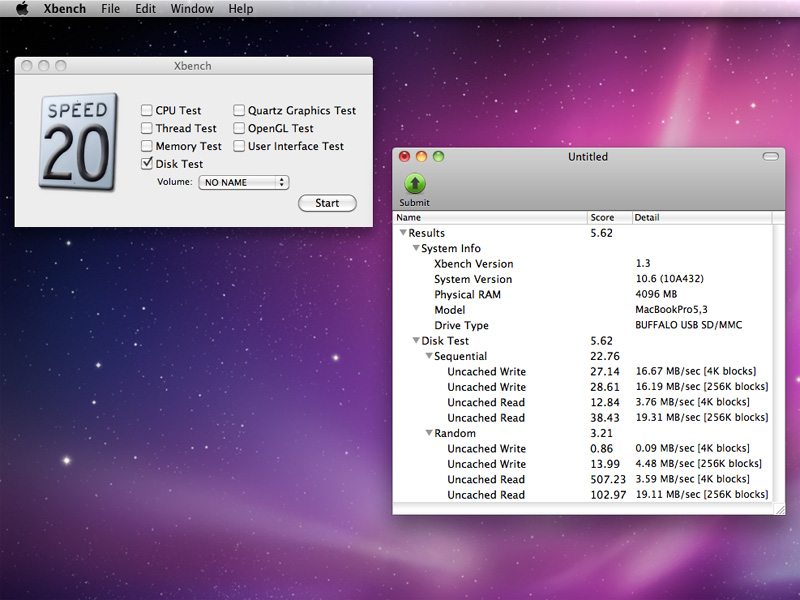
Task: Click detail '19.11 MB/sec [256K blocks]'
Action: [702, 494]
